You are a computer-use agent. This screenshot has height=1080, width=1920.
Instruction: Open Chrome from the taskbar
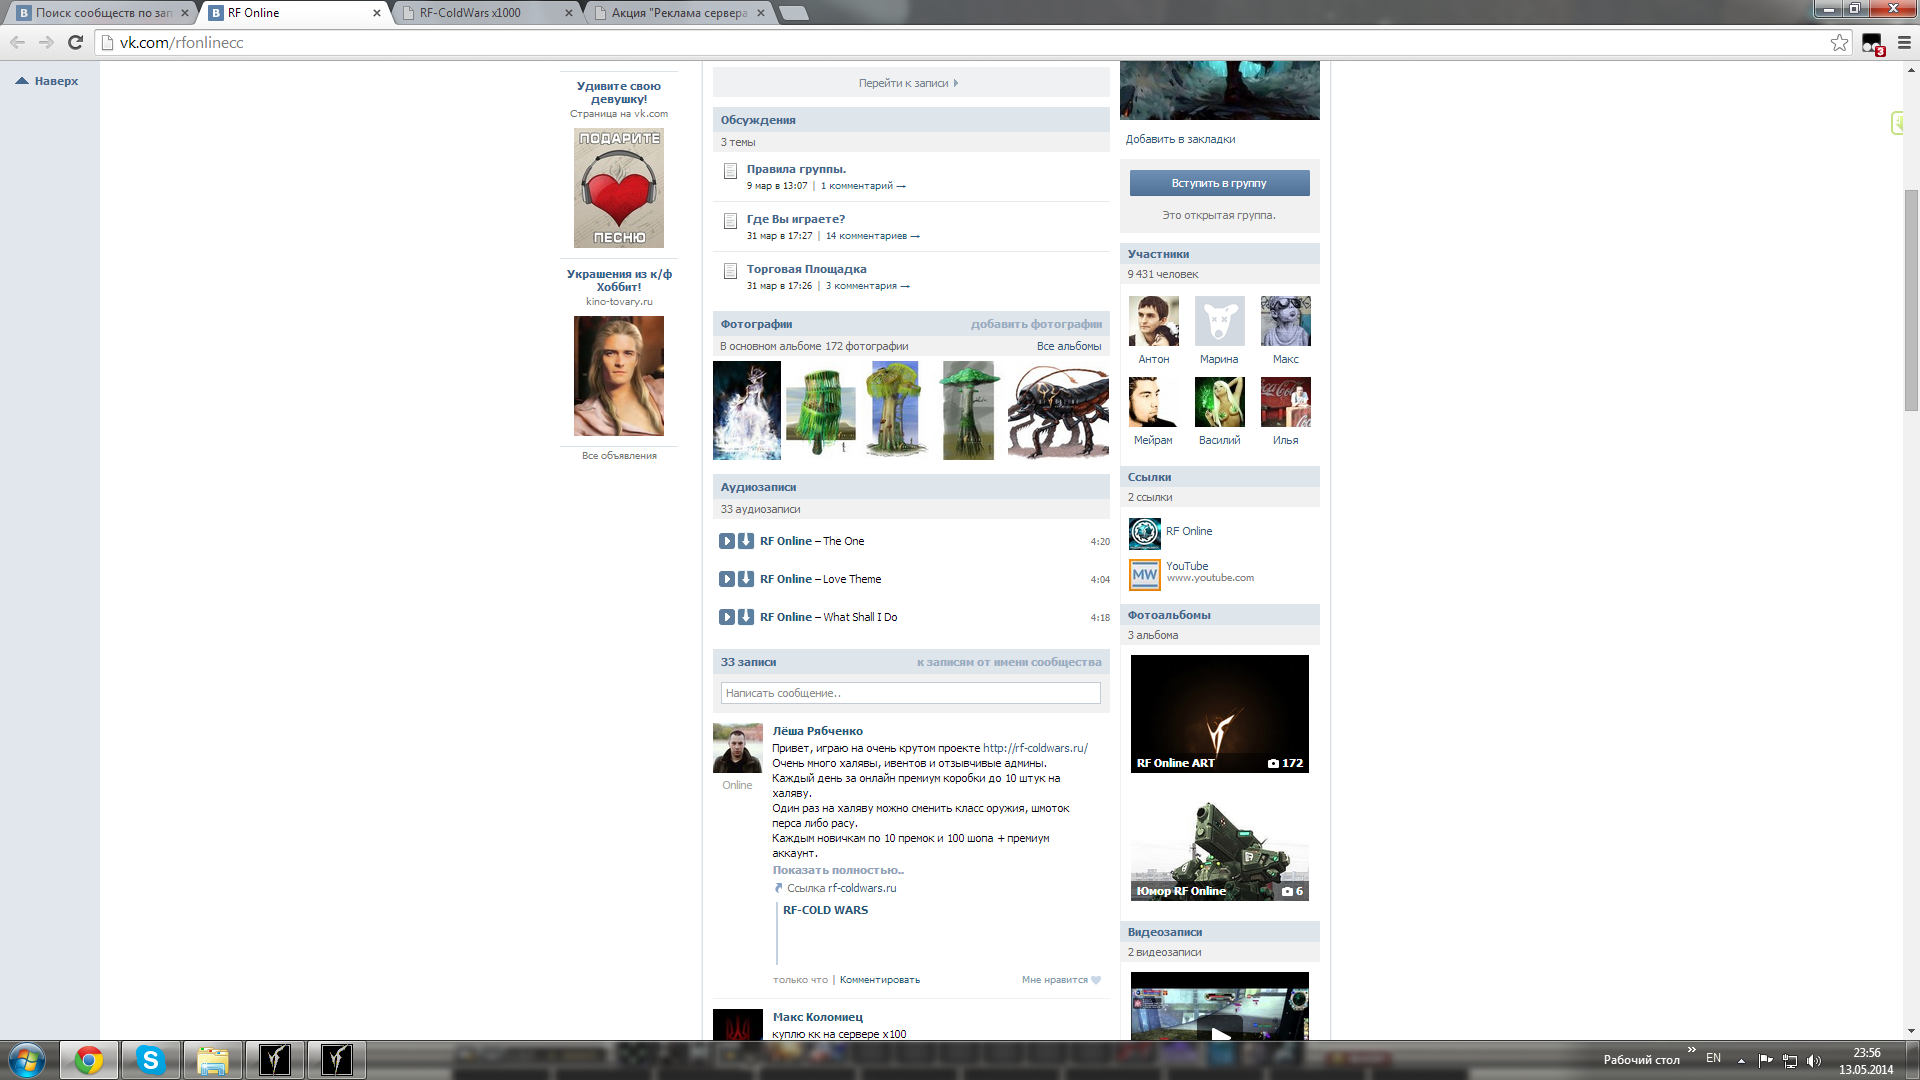click(x=89, y=1060)
